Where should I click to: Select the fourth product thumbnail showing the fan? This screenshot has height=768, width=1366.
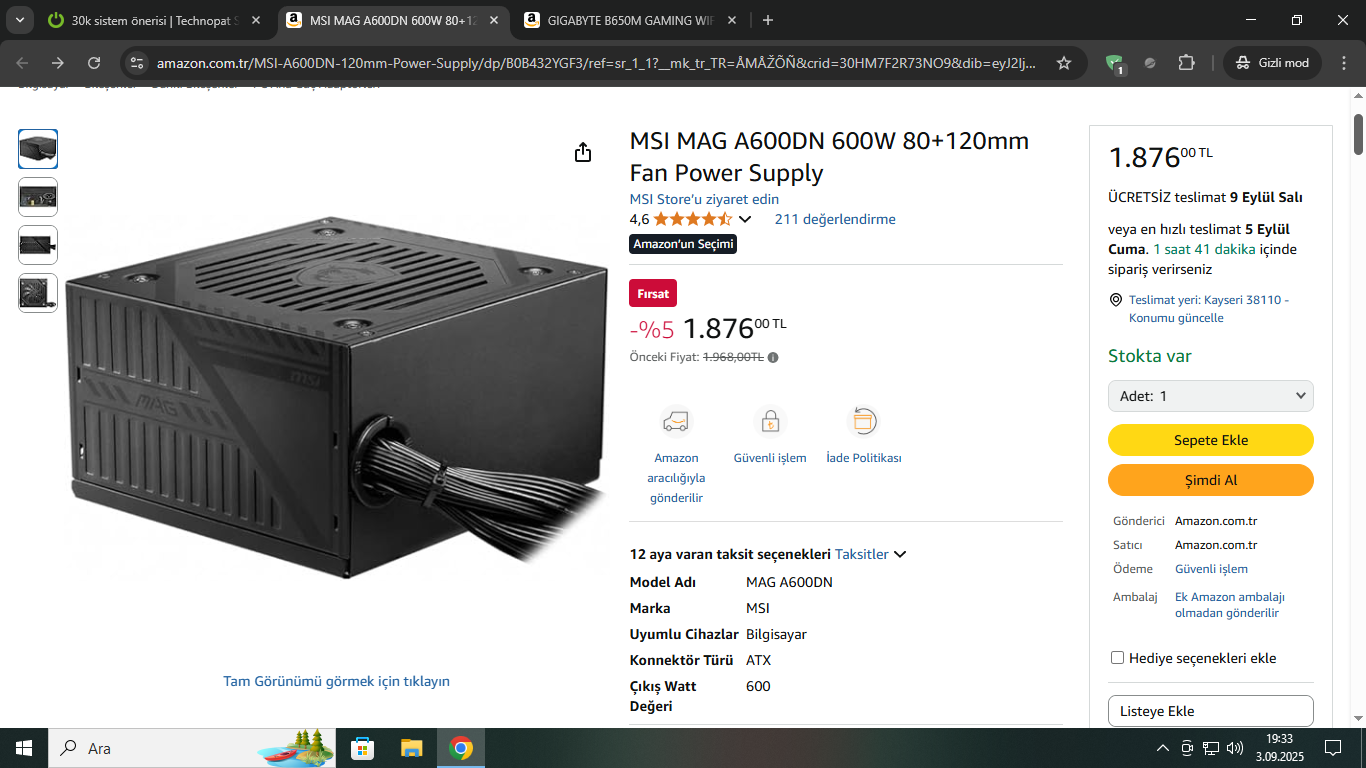click(38, 293)
